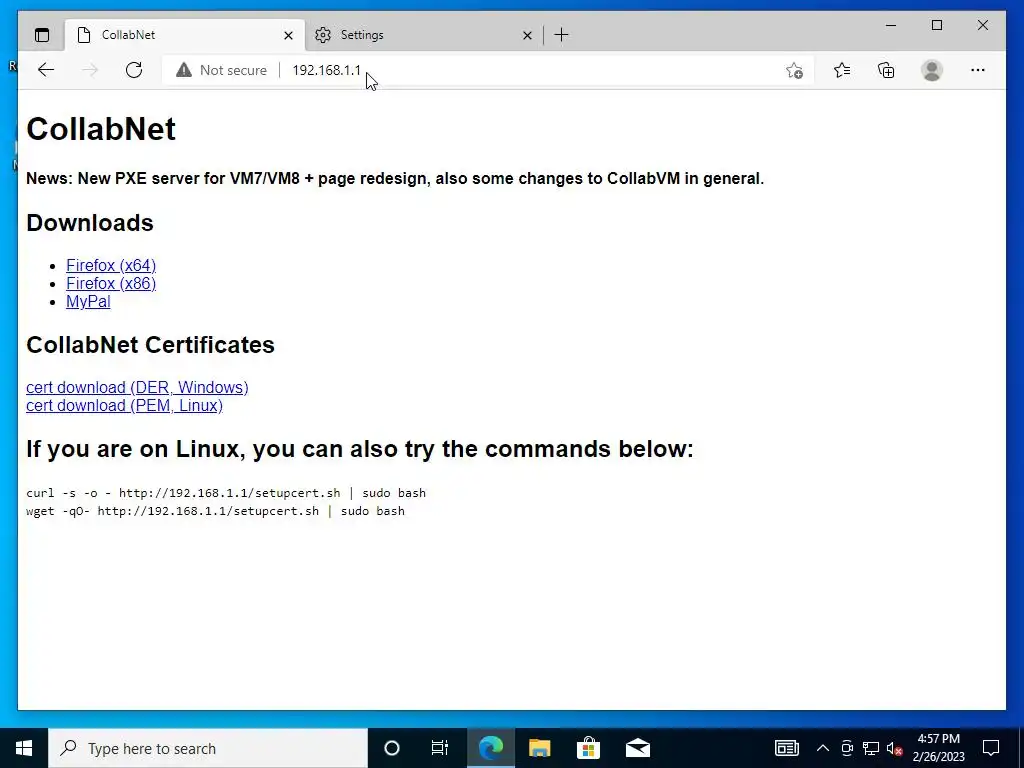Maximize the Edge window
Image resolution: width=1024 pixels, height=768 pixels.
point(937,25)
